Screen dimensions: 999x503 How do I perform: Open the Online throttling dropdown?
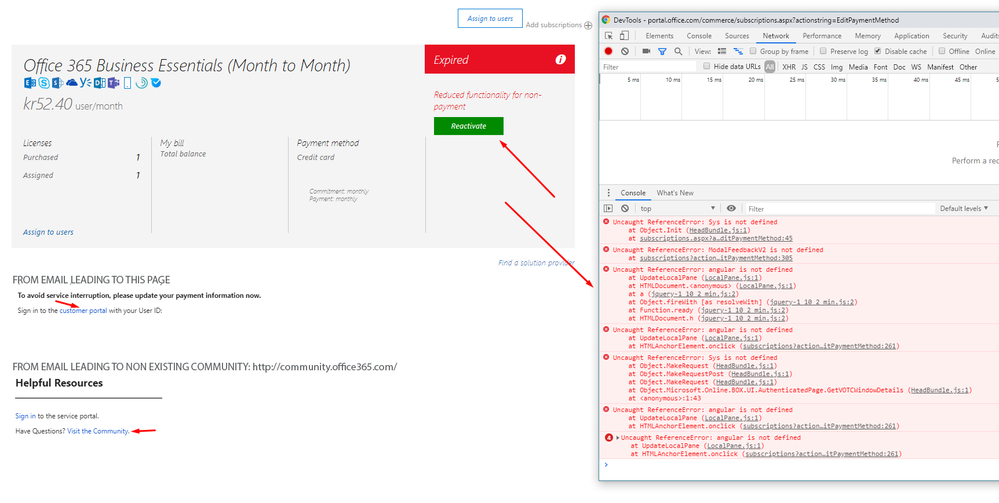(986, 51)
